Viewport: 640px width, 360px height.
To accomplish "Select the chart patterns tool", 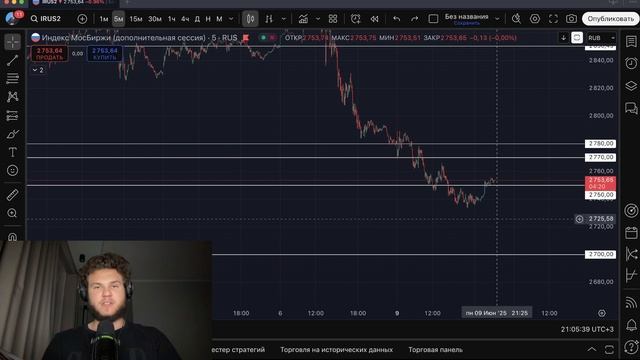I will [13, 97].
